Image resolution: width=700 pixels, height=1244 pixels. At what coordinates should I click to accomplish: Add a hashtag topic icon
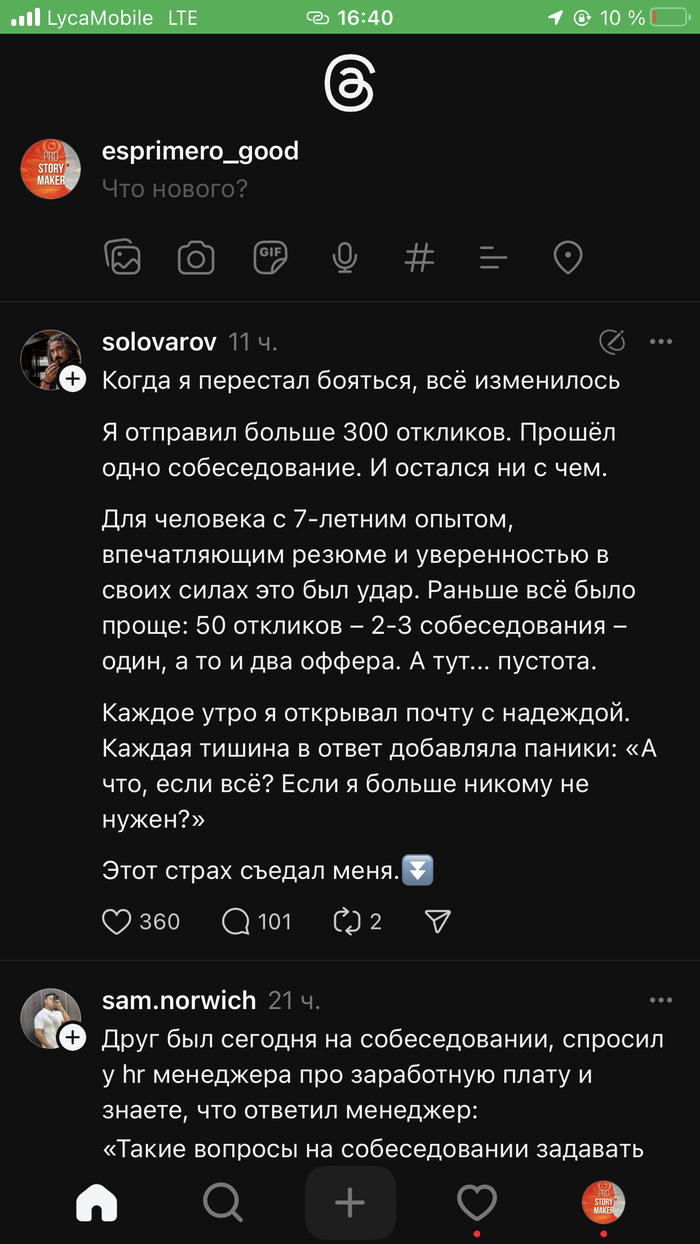[x=419, y=258]
